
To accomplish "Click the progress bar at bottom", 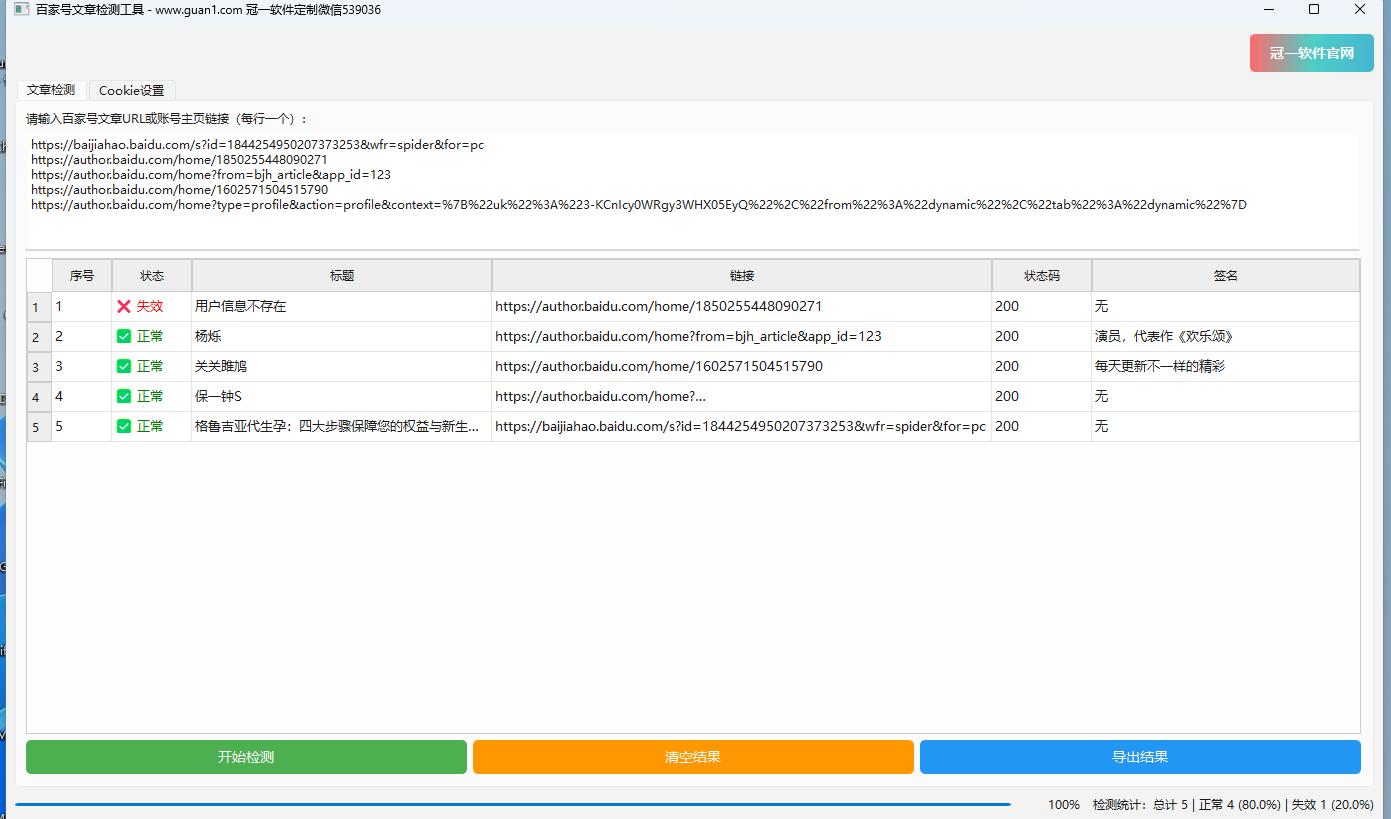I will click(512, 804).
